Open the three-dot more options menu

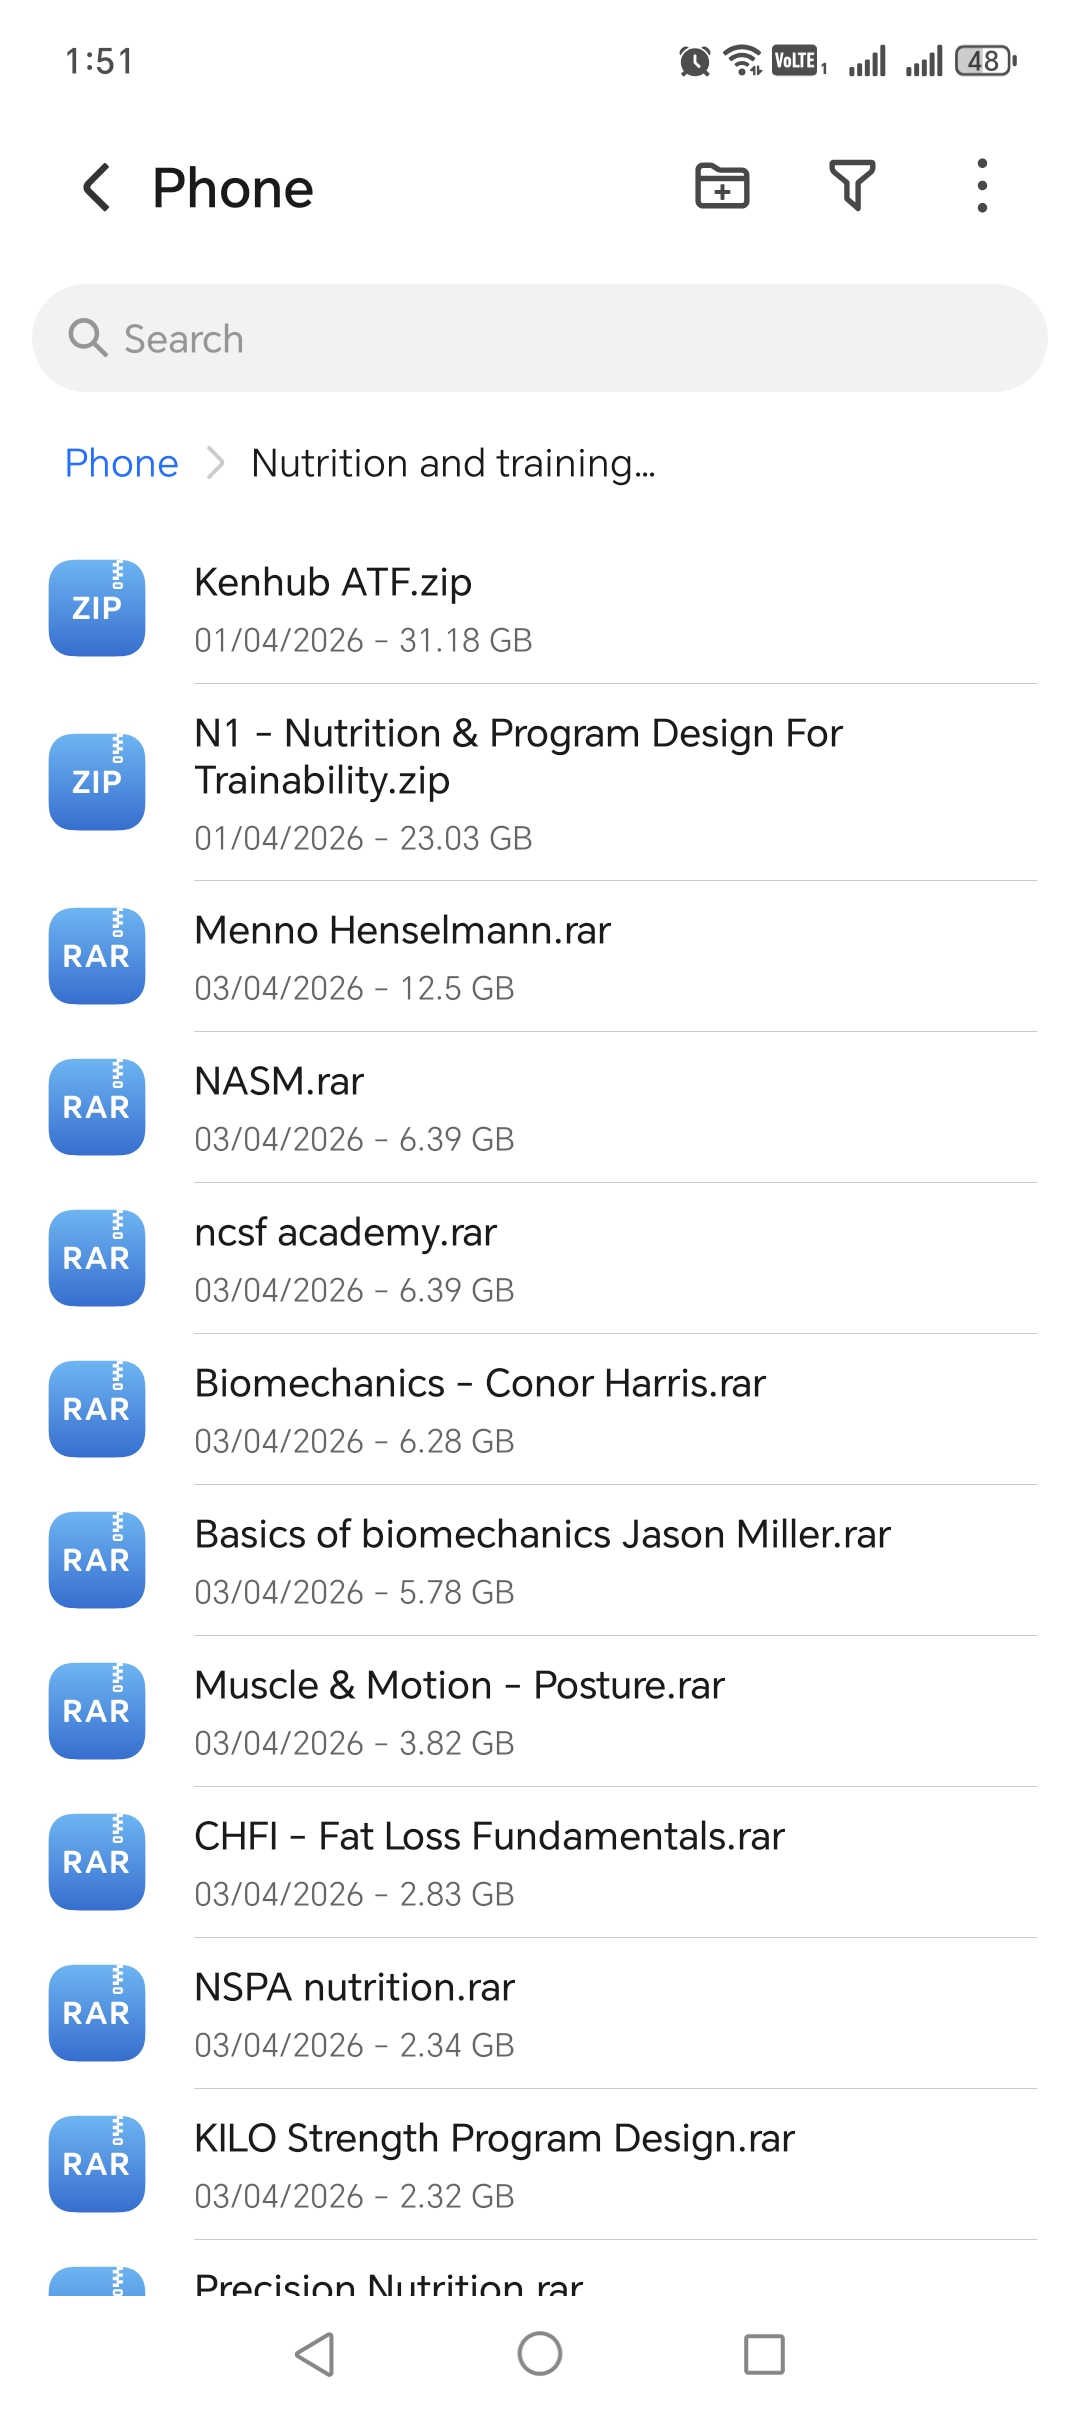(982, 186)
